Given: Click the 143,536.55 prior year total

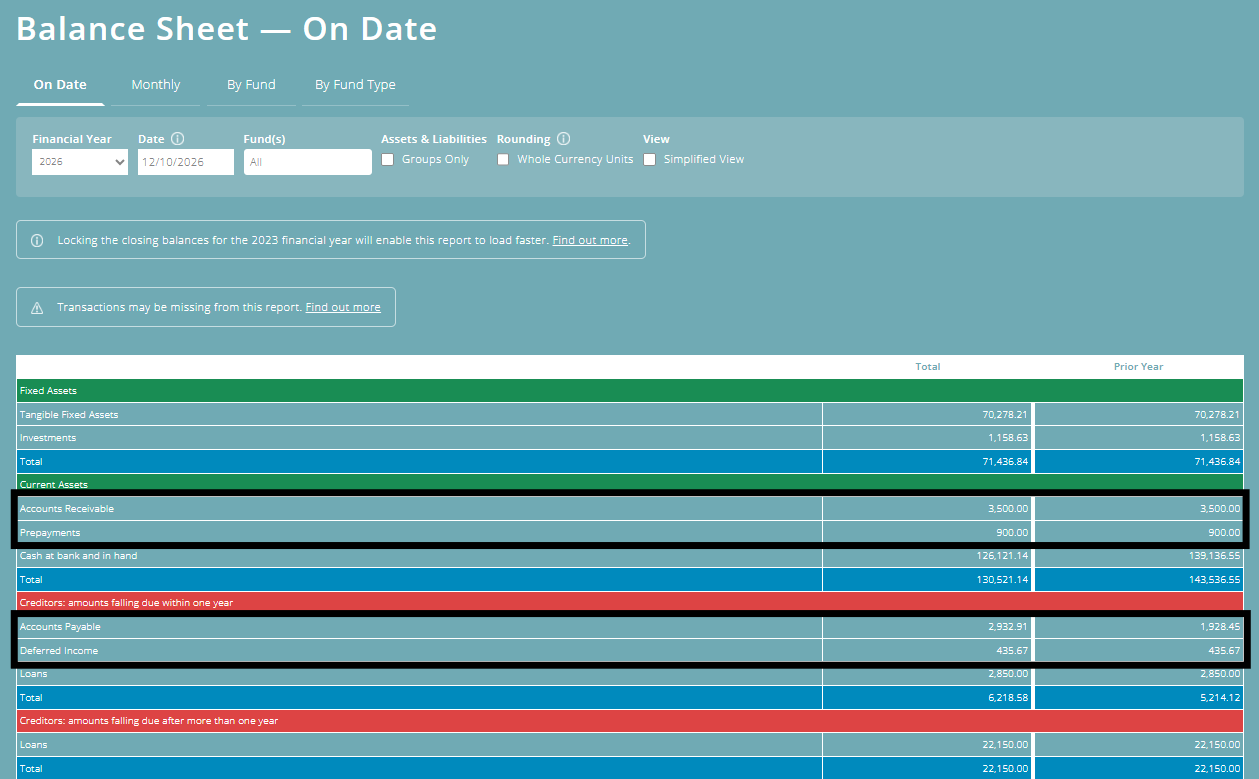Looking at the screenshot, I should 1212,580.
